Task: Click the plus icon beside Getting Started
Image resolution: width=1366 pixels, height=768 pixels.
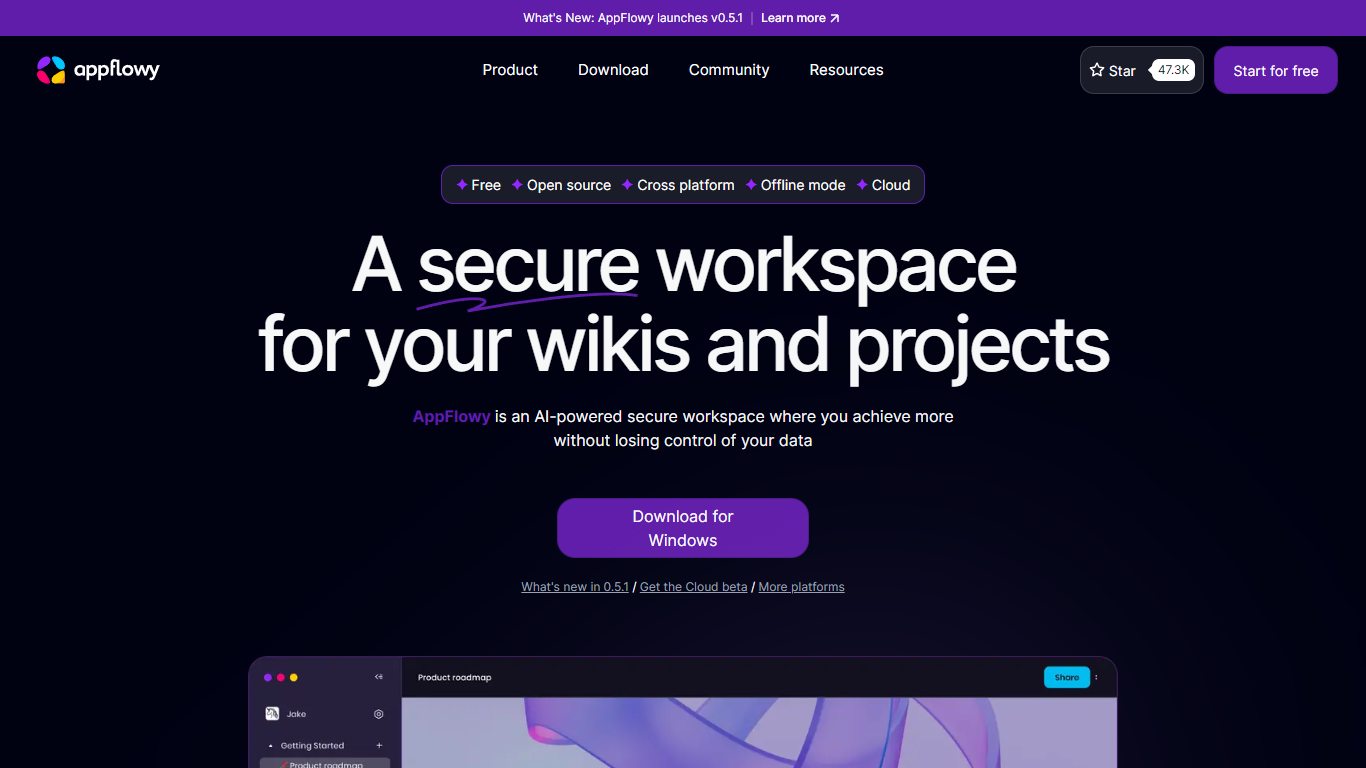Action: [379, 746]
